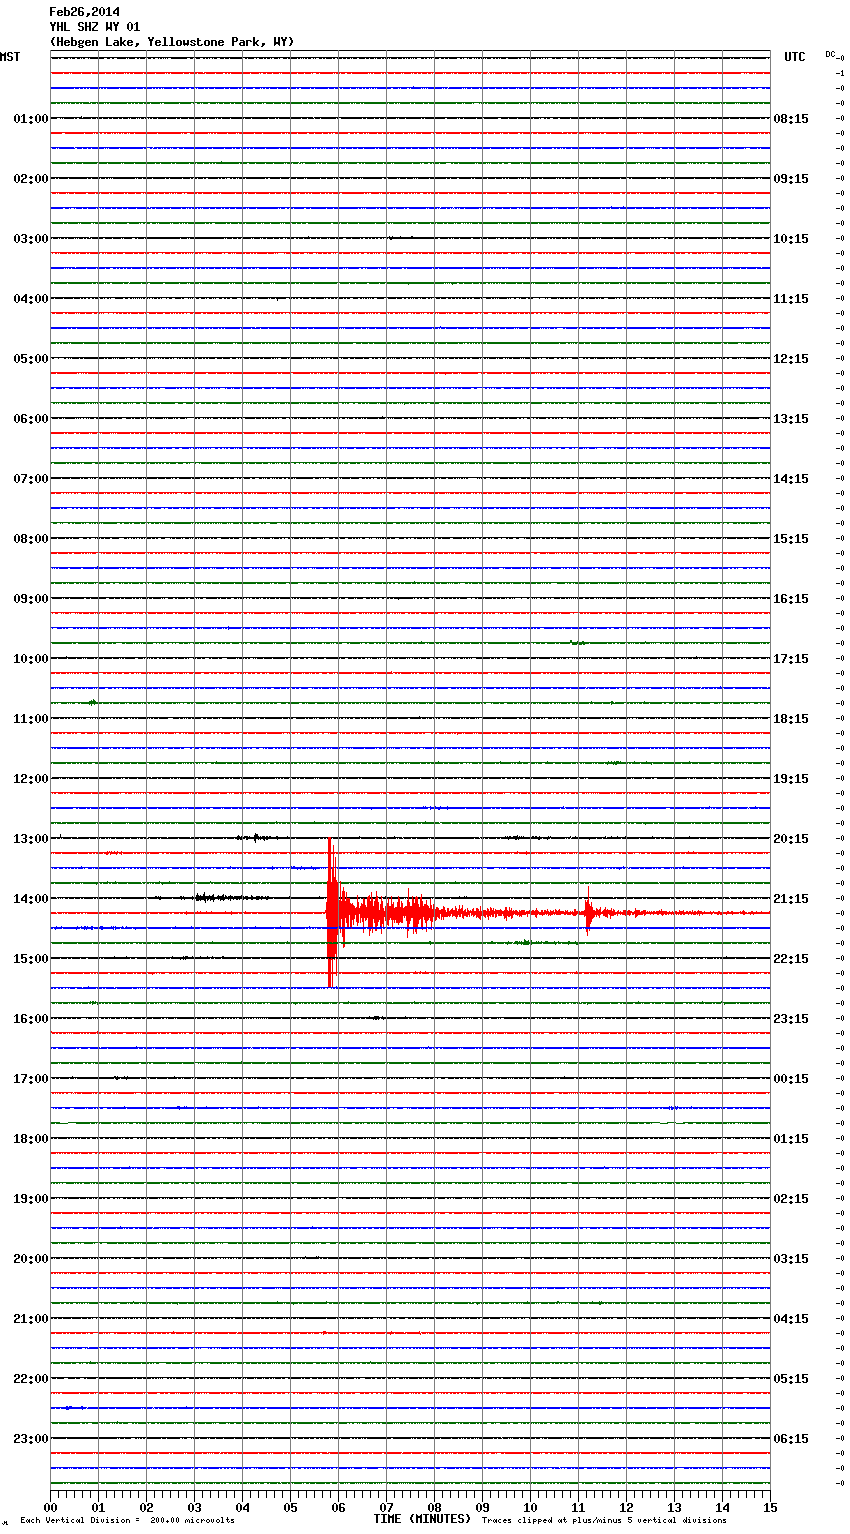Click the 22:15 UTC time label
The width and height of the screenshot is (850, 1534).
click(791, 959)
